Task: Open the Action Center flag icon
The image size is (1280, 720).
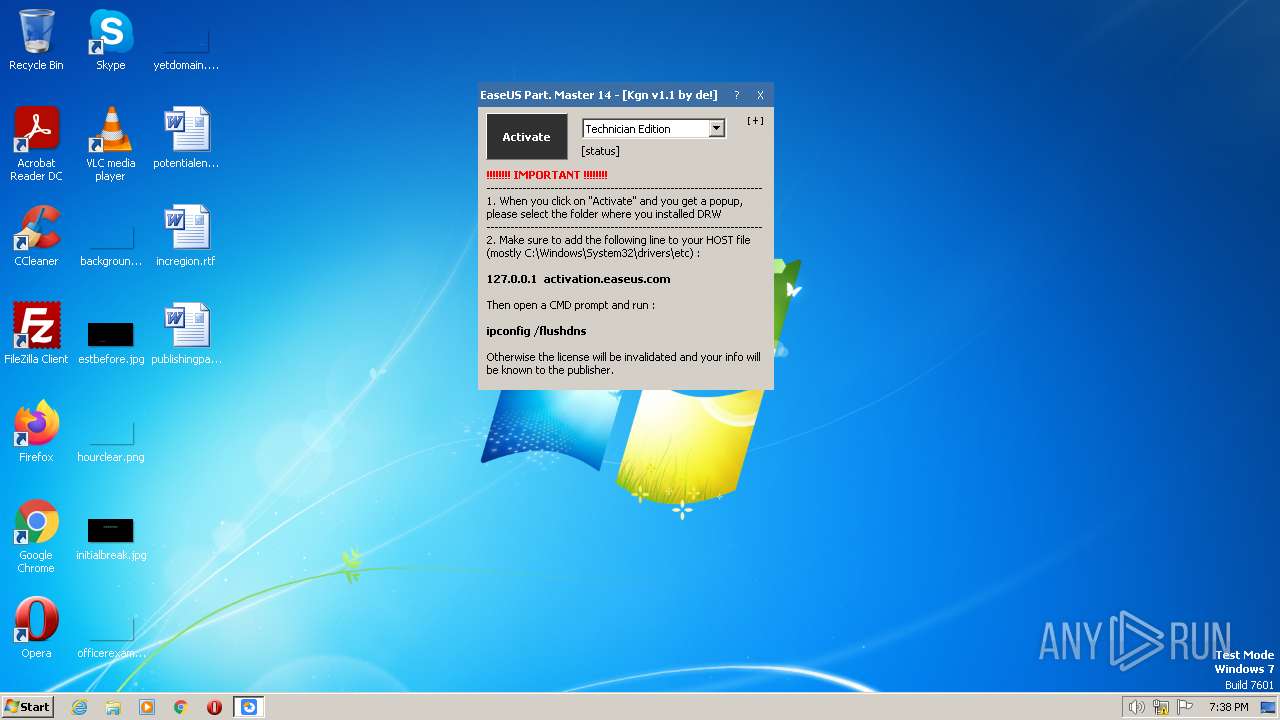Action: coord(1185,707)
